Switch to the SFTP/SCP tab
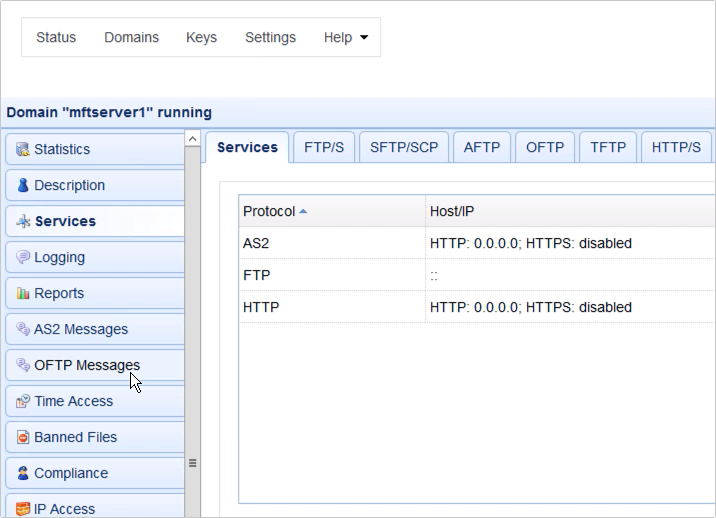 point(404,147)
